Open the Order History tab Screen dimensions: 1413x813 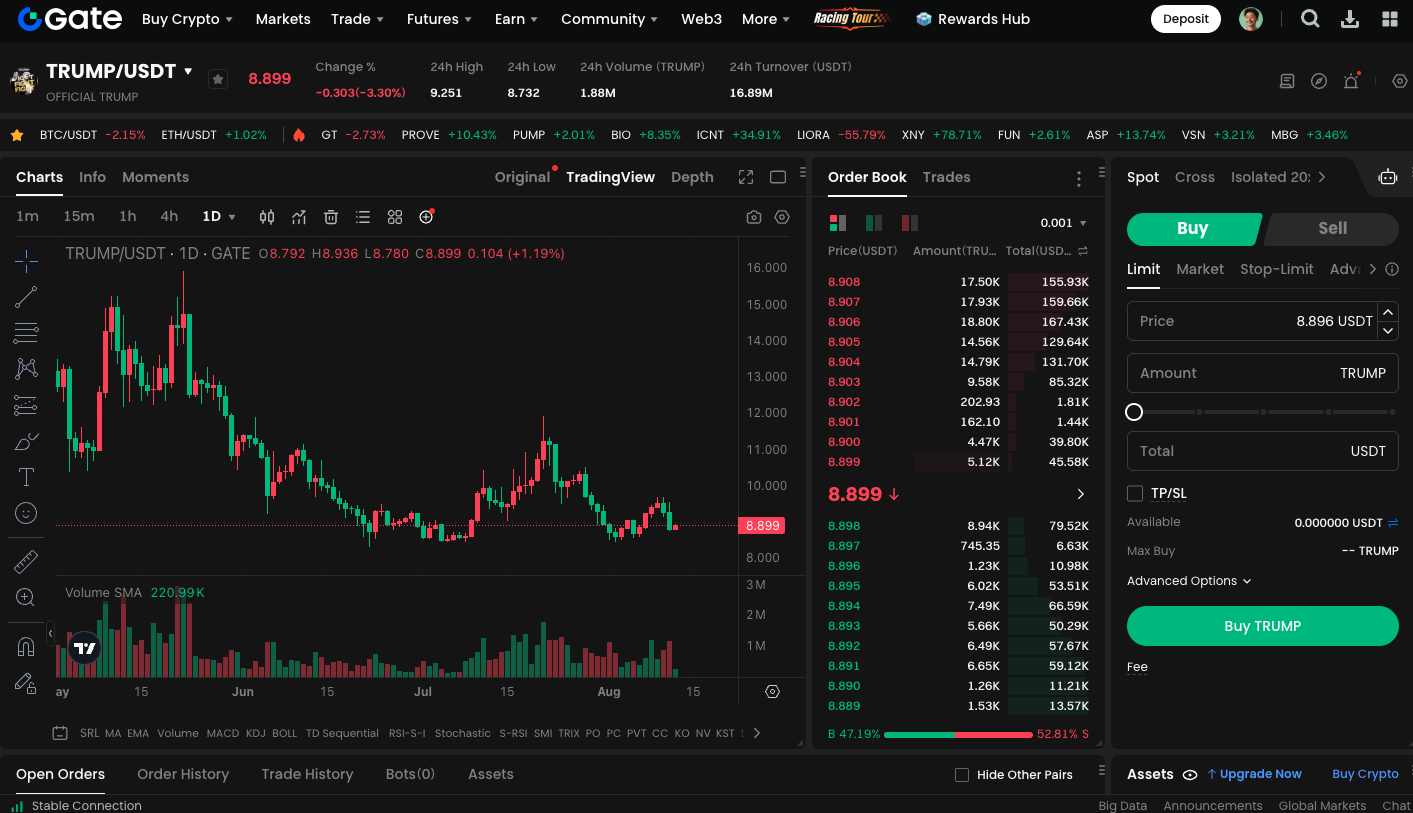click(x=183, y=774)
